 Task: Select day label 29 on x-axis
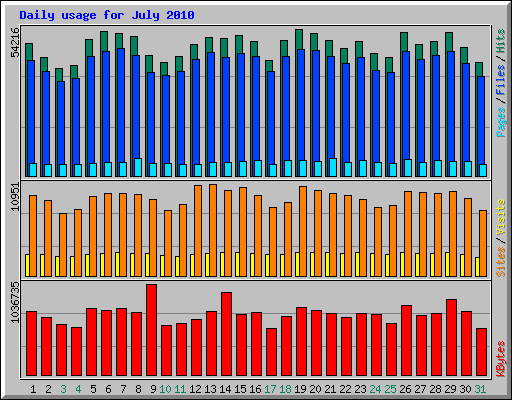(x=450, y=389)
